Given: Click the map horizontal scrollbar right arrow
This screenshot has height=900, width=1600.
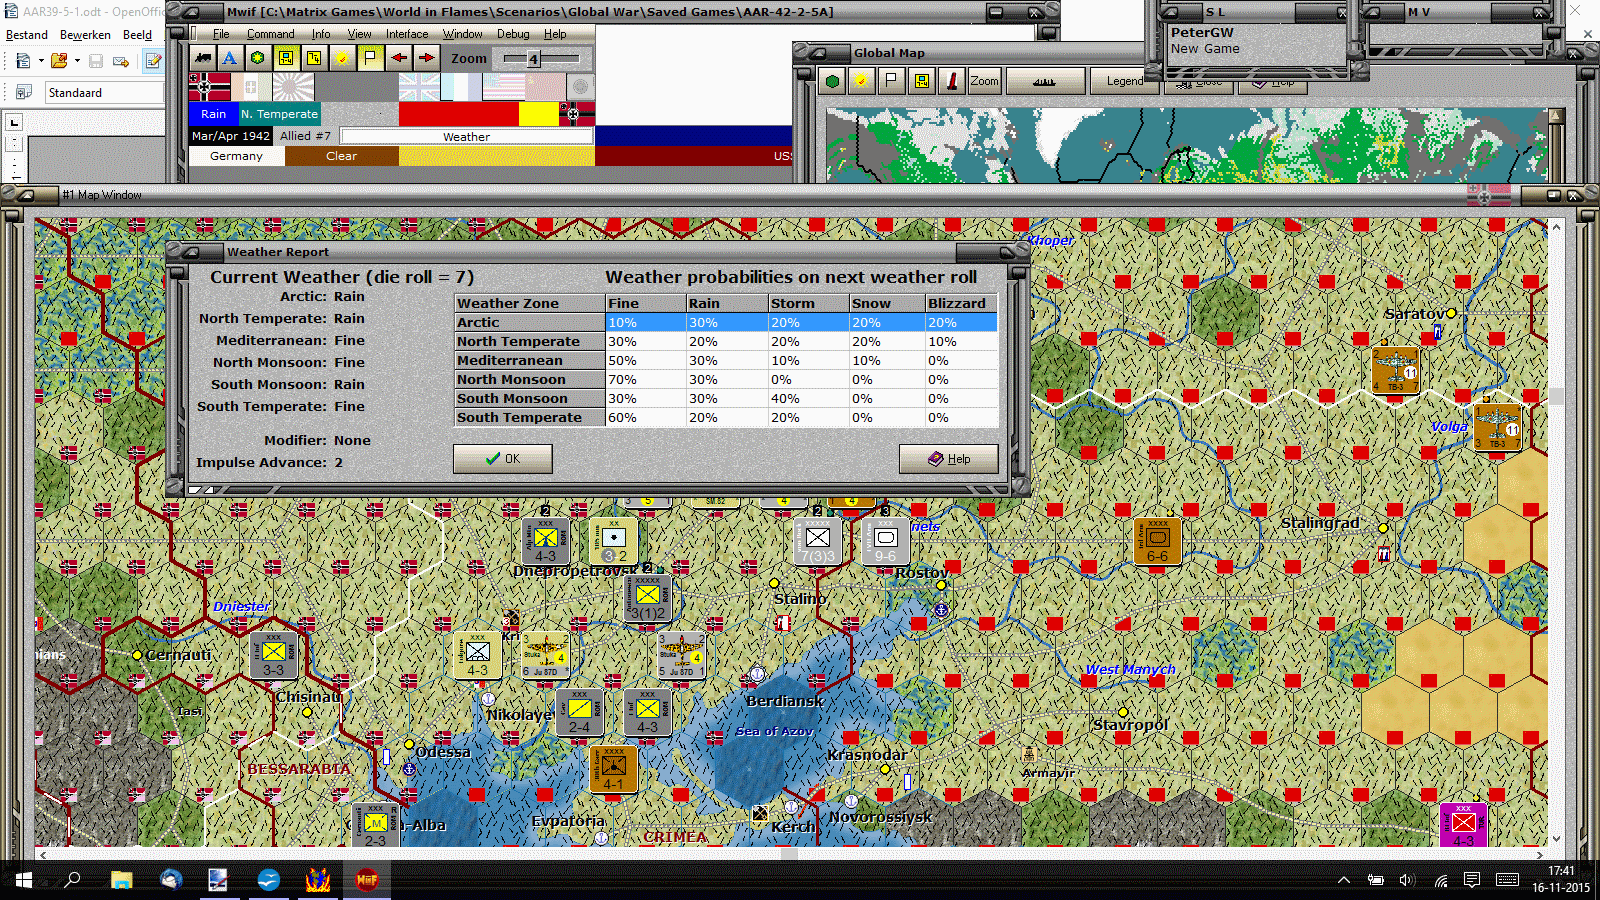Looking at the screenshot, I should click(x=1540, y=855).
